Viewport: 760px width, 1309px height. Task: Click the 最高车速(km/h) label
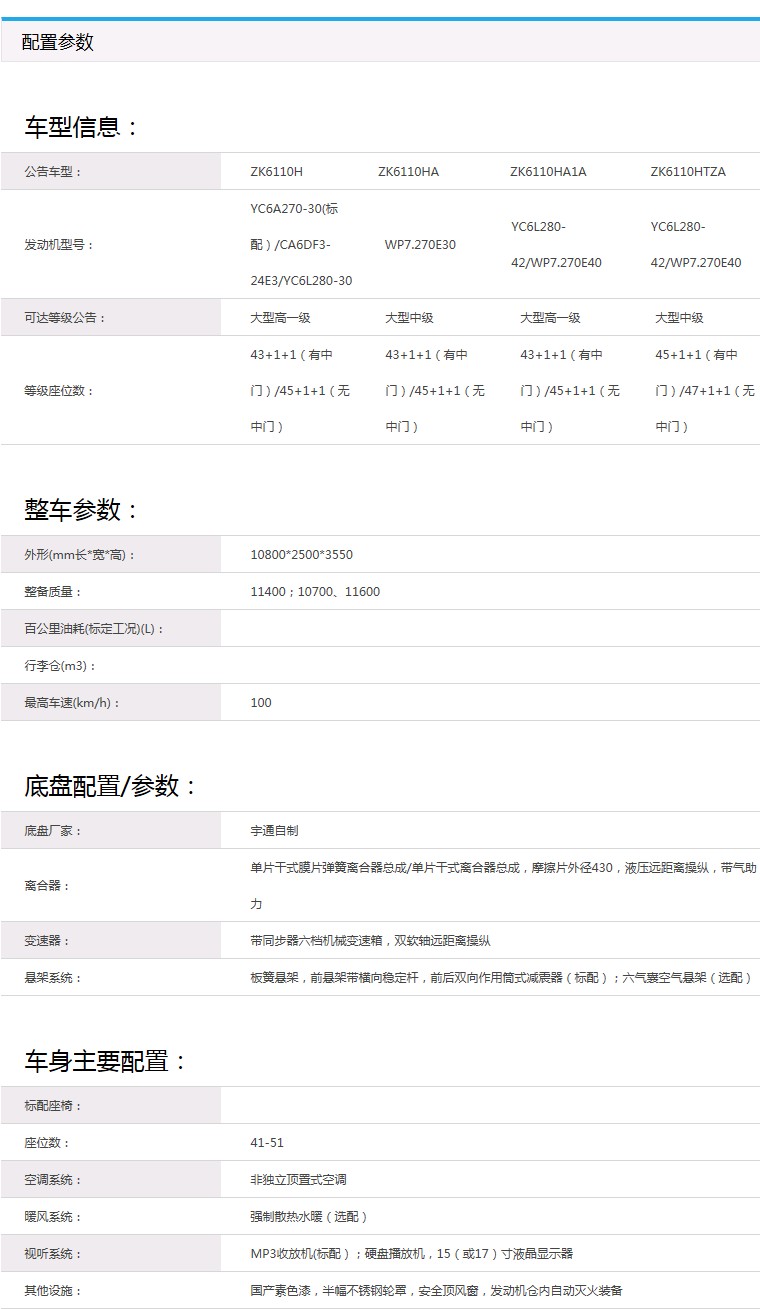pyautogui.click(x=73, y=703)
